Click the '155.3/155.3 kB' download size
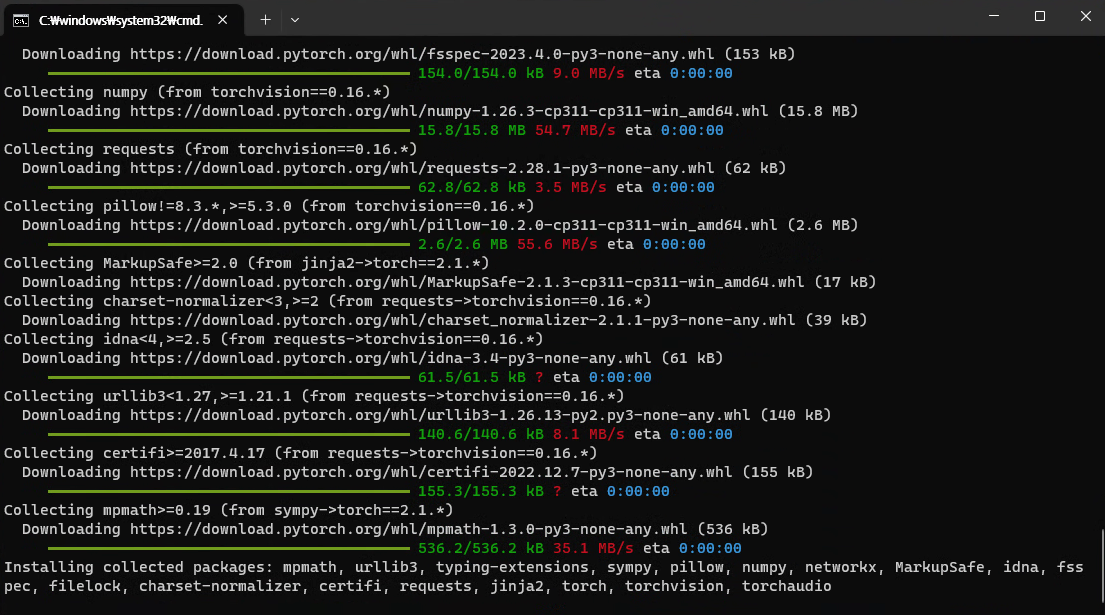 [481, 492]
